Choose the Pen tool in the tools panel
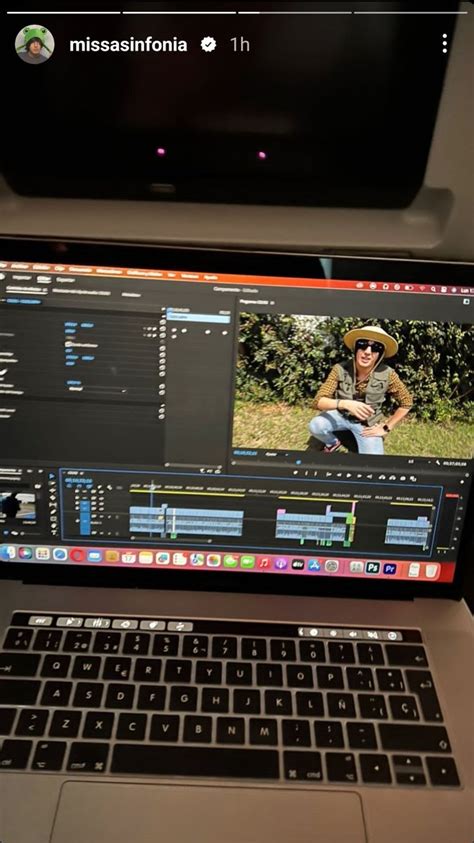The width and height of the screenshot is (474, 843). (53, 512)
